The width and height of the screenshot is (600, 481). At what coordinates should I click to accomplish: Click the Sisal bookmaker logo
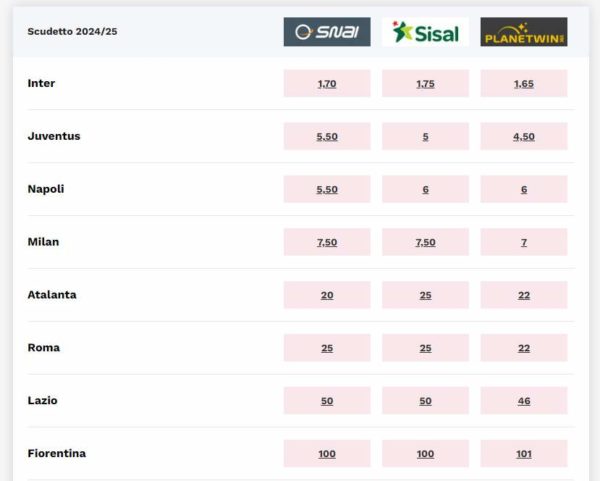click(x=425, y=32)
